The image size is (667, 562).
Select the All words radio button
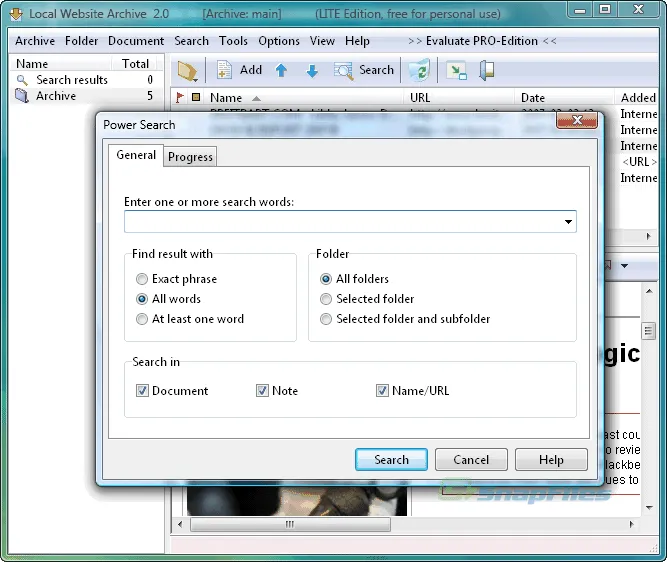[x=142, y=299]
